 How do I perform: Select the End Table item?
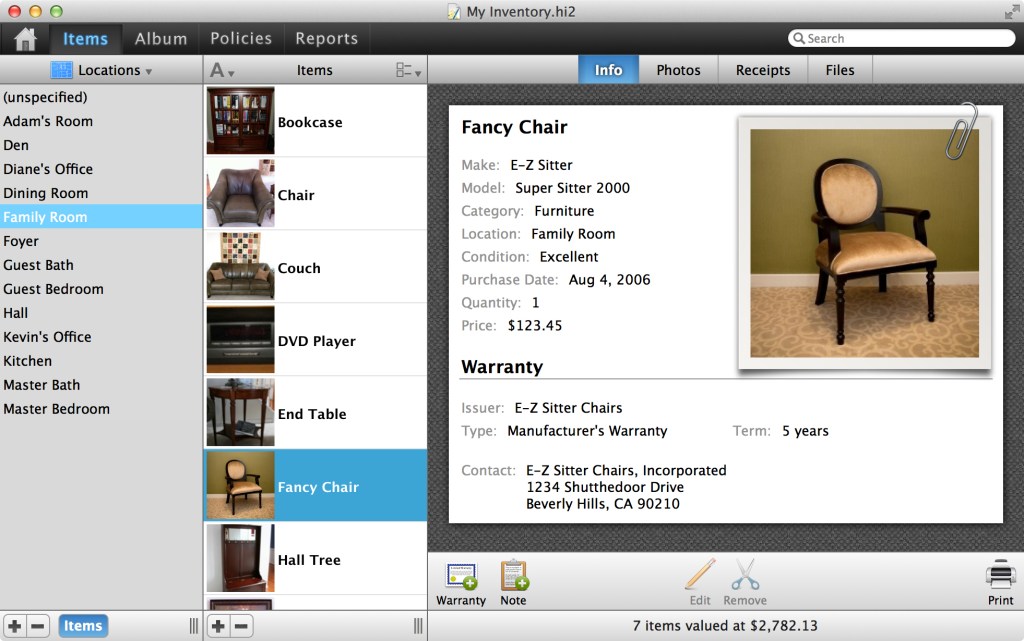316,413
